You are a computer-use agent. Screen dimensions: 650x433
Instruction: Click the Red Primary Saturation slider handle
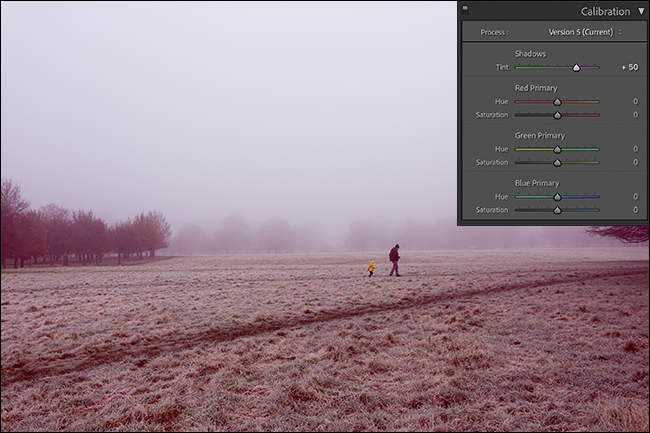point(557,115)
